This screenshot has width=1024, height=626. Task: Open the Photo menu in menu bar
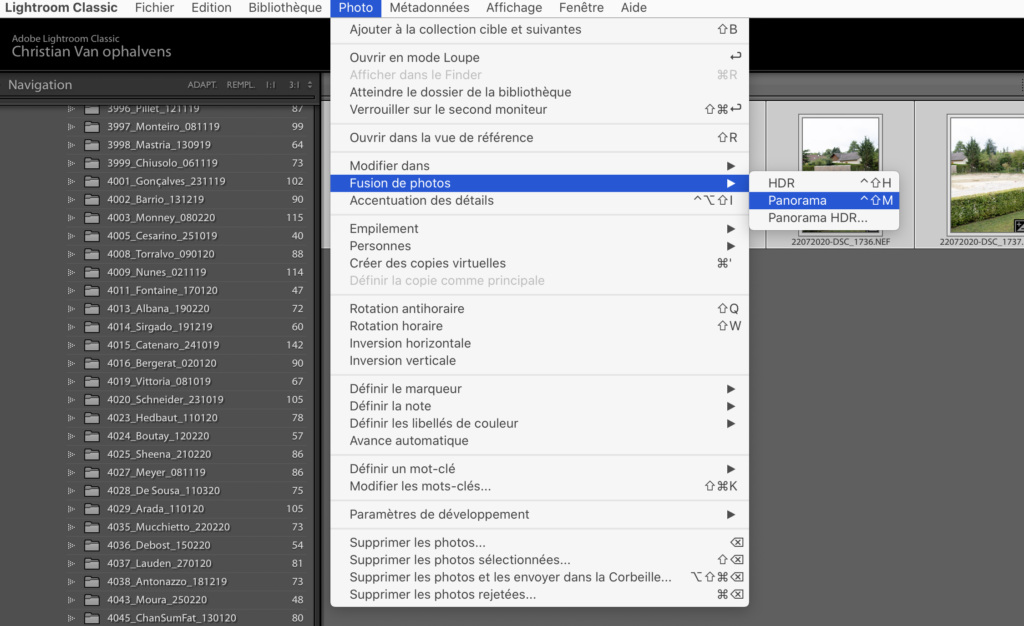tap(356, 8)
